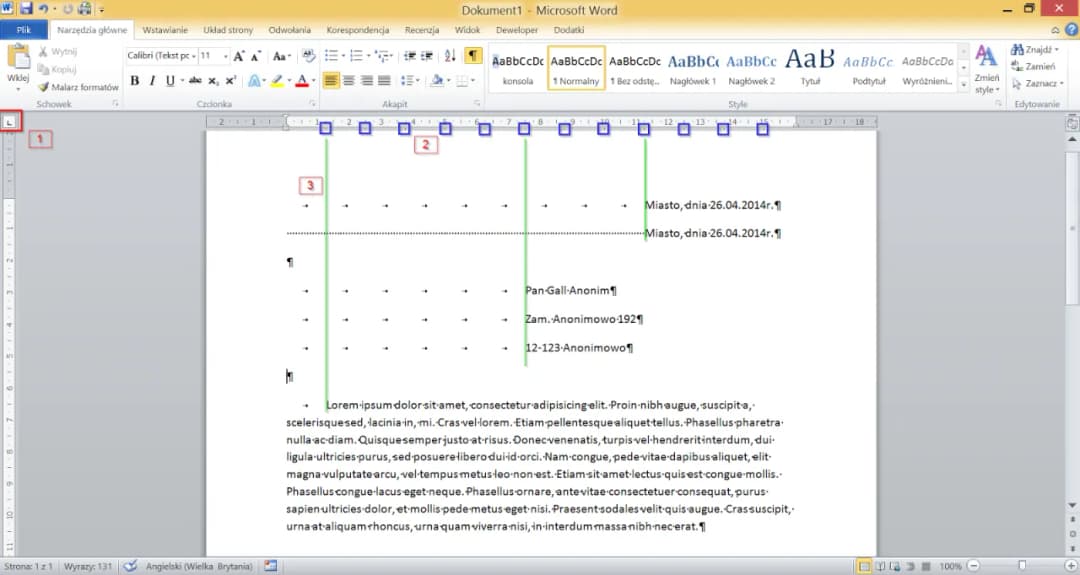Image resolution: width=1080 pixels, height=575 pixels.
Task: Click the grow font size icon
Action: coord(240,56)
